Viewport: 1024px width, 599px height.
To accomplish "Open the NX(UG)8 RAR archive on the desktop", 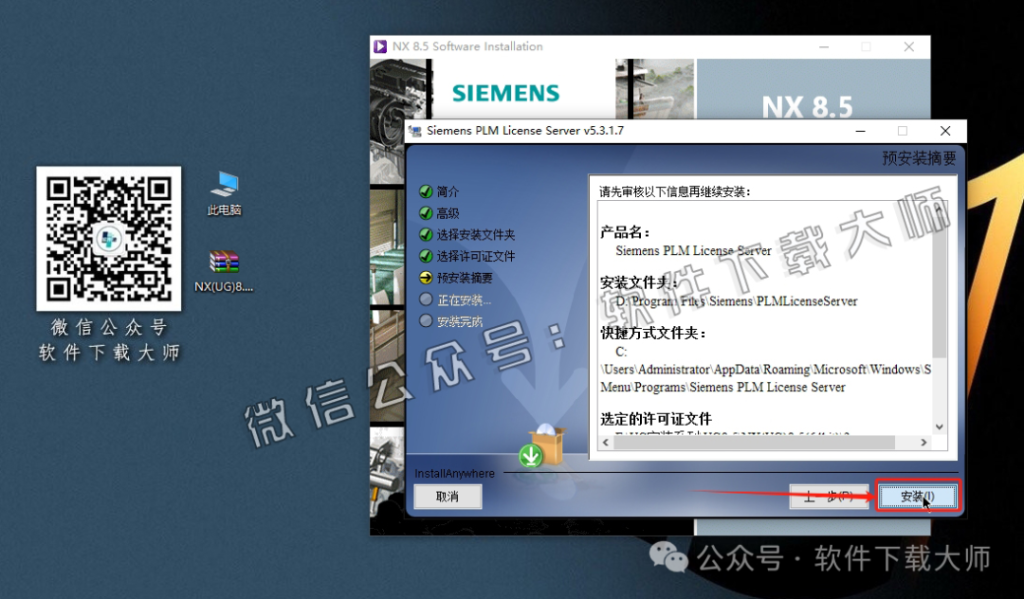I will [222, 263].
